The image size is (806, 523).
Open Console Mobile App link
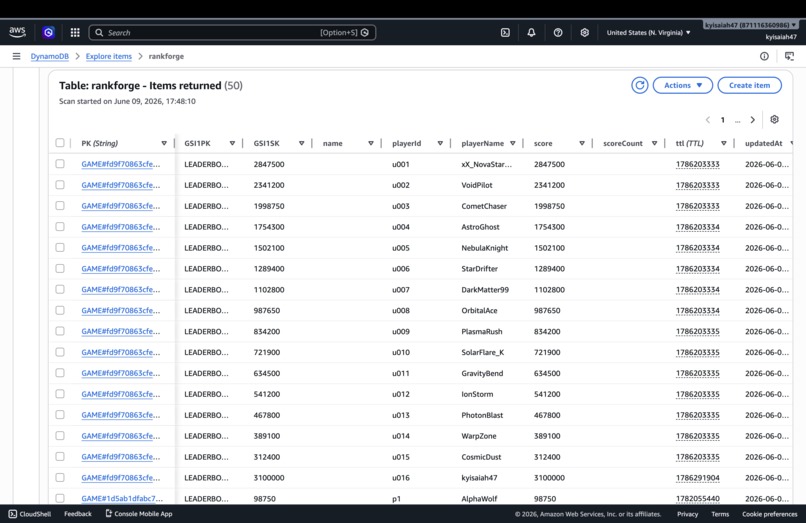(139, 514)
